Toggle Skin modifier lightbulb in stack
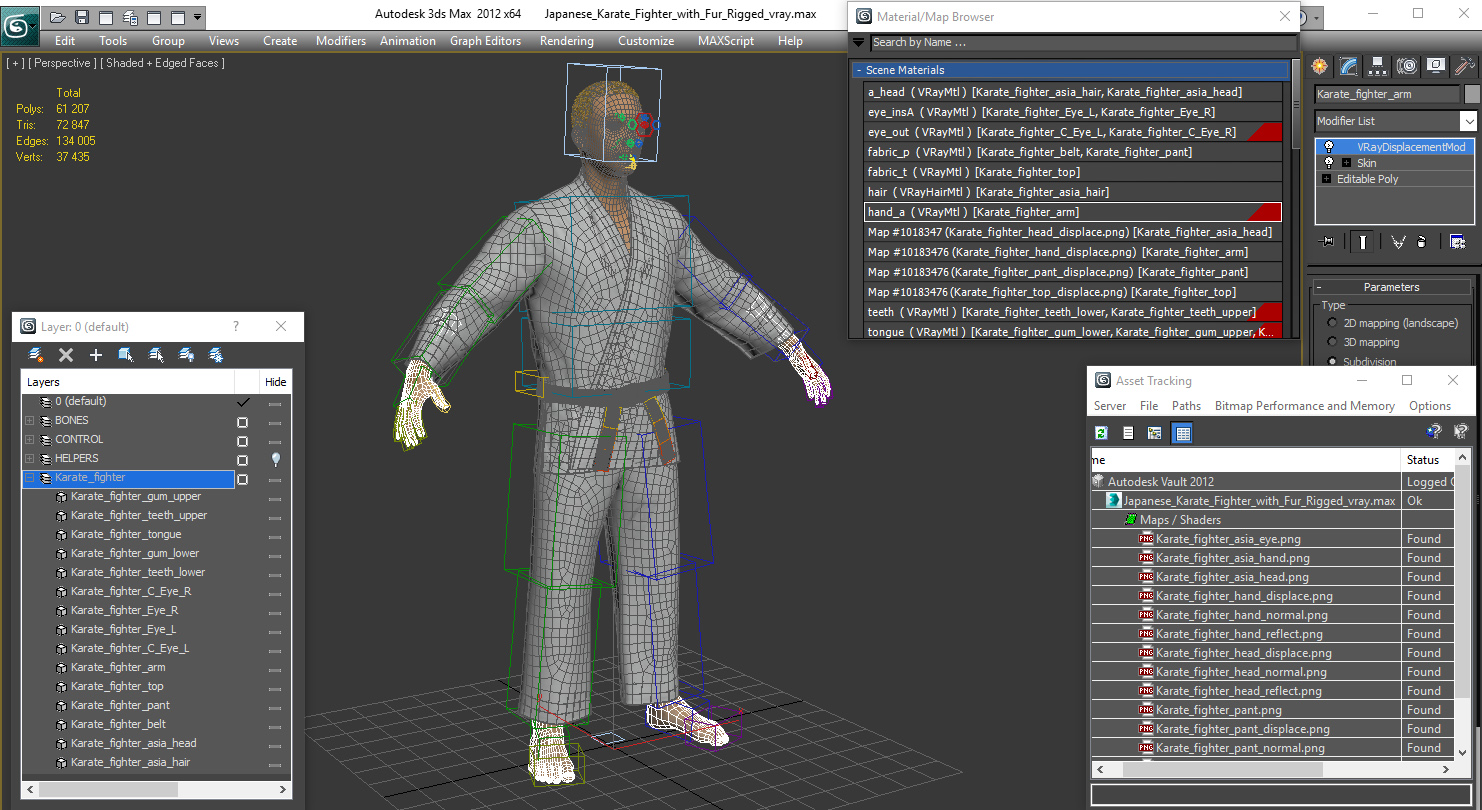Image resolution: width=1482 pixels, height=810 pixels. [x=1328, y=163]
